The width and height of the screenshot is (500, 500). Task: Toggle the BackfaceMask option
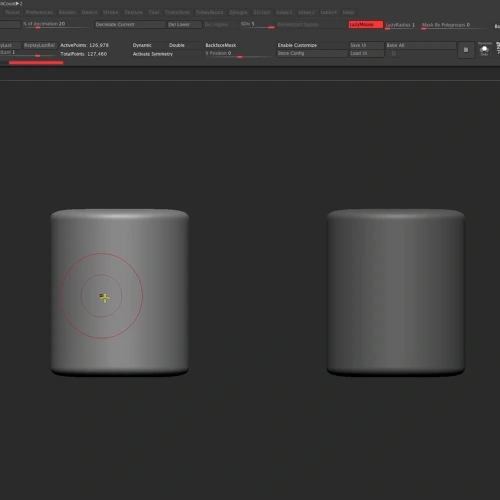point(221,45)
